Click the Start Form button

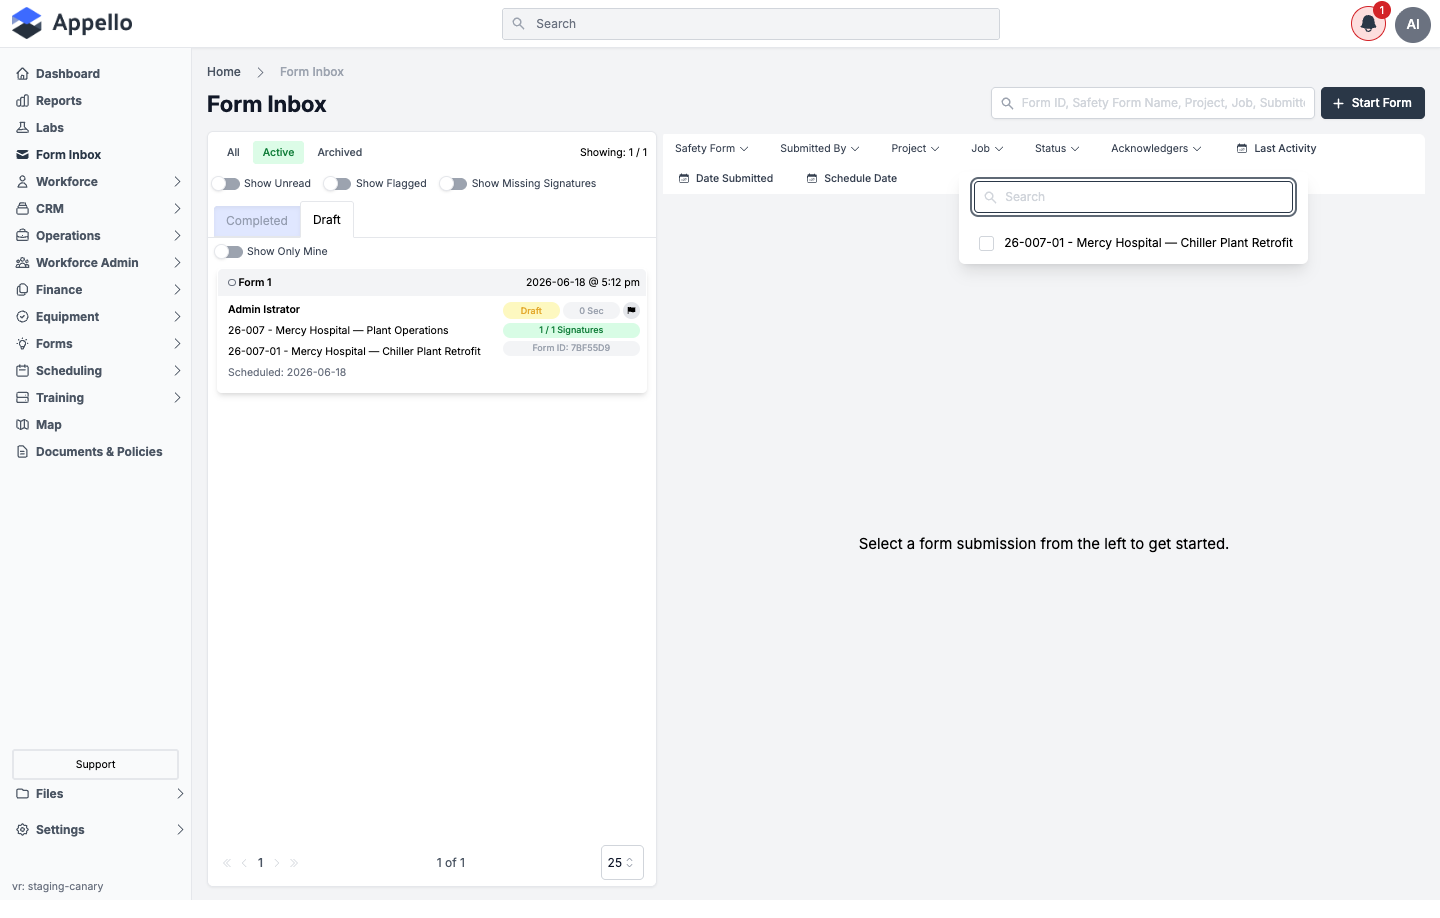point(1373,103)
